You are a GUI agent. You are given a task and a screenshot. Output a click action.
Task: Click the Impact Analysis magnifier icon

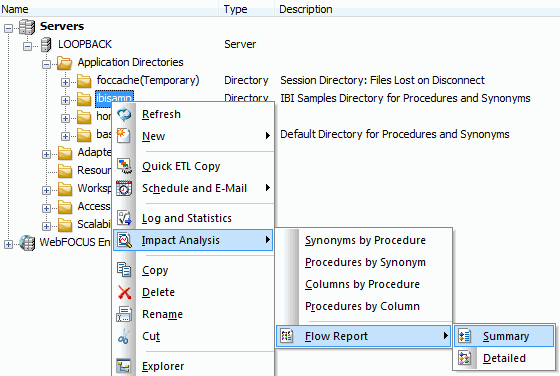125,240
